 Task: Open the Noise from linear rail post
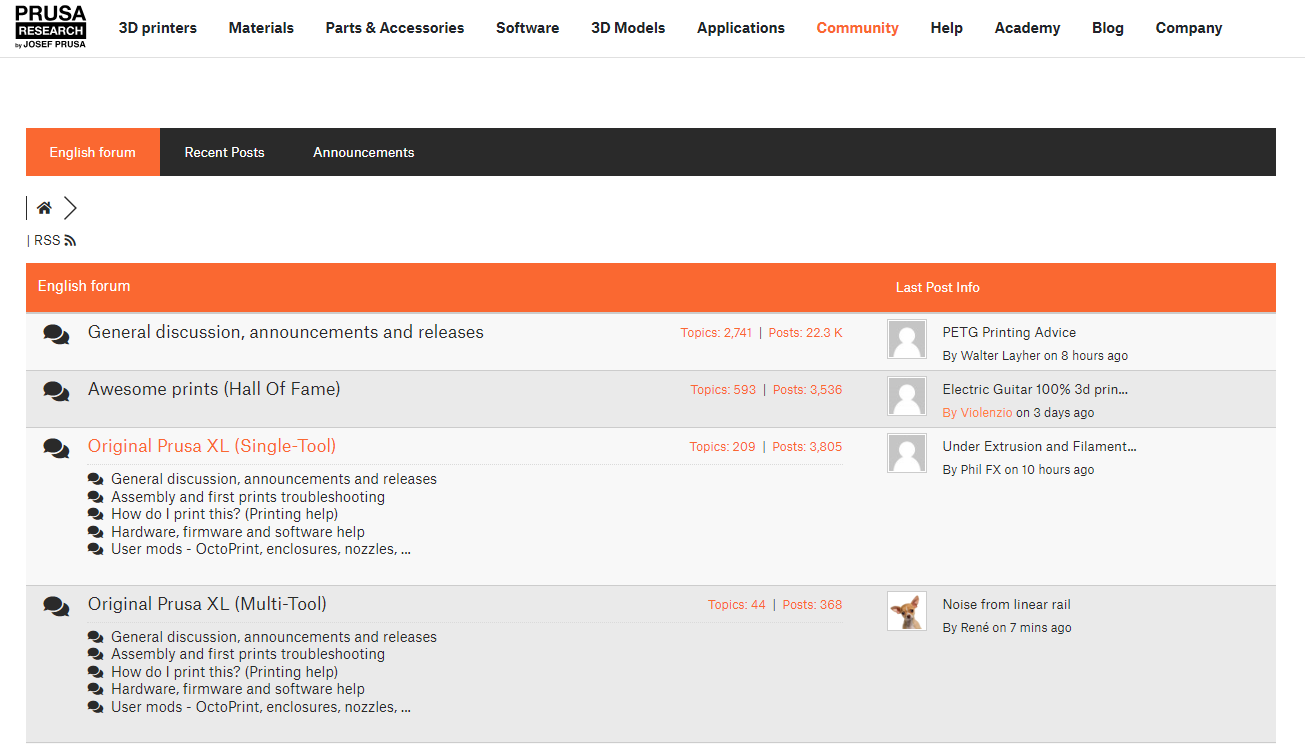point(1006,604)
